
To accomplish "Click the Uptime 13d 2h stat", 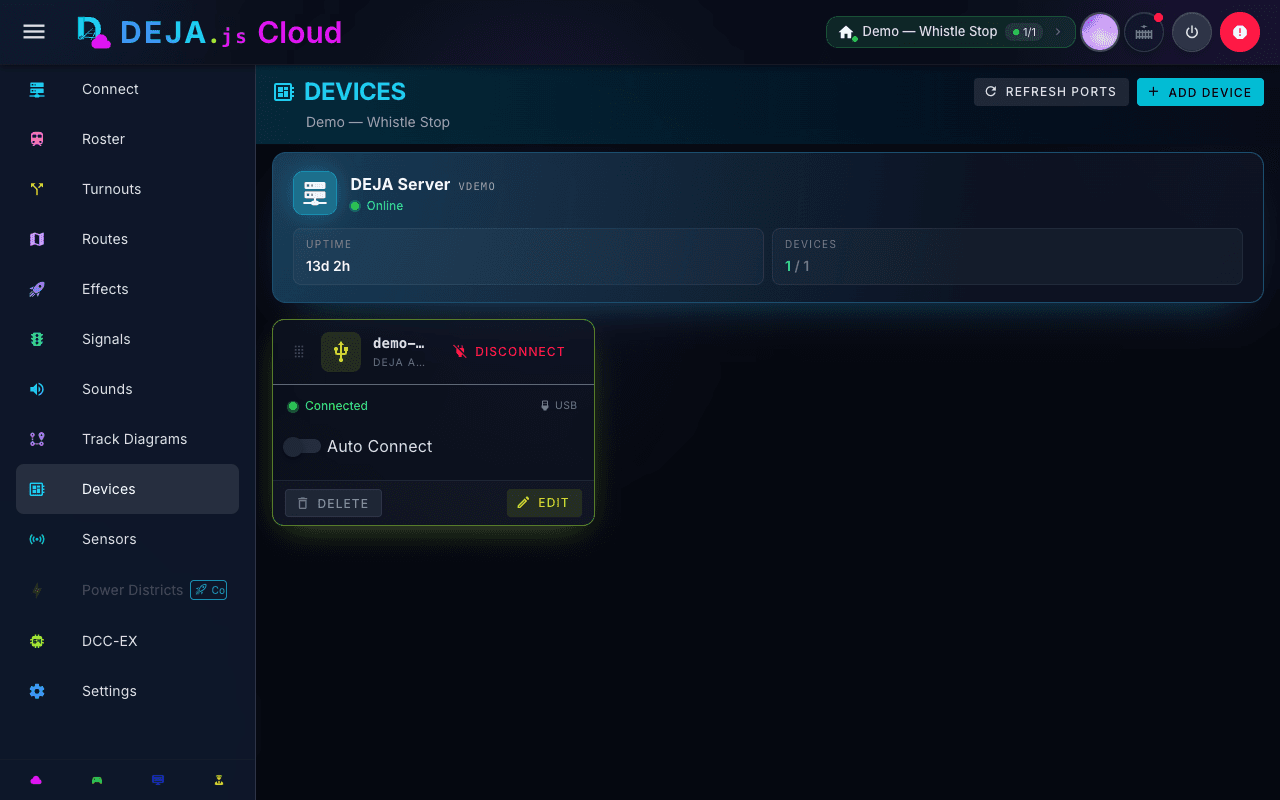I will point(528,256).
